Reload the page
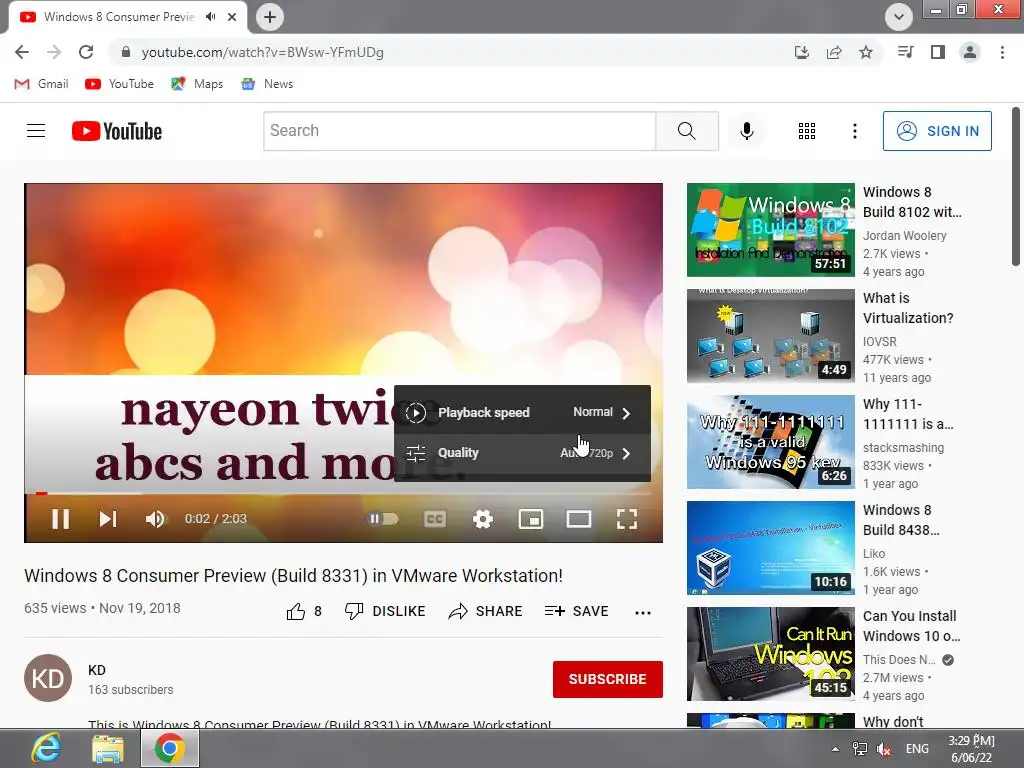1024x768 pixels. pos(86,52)
